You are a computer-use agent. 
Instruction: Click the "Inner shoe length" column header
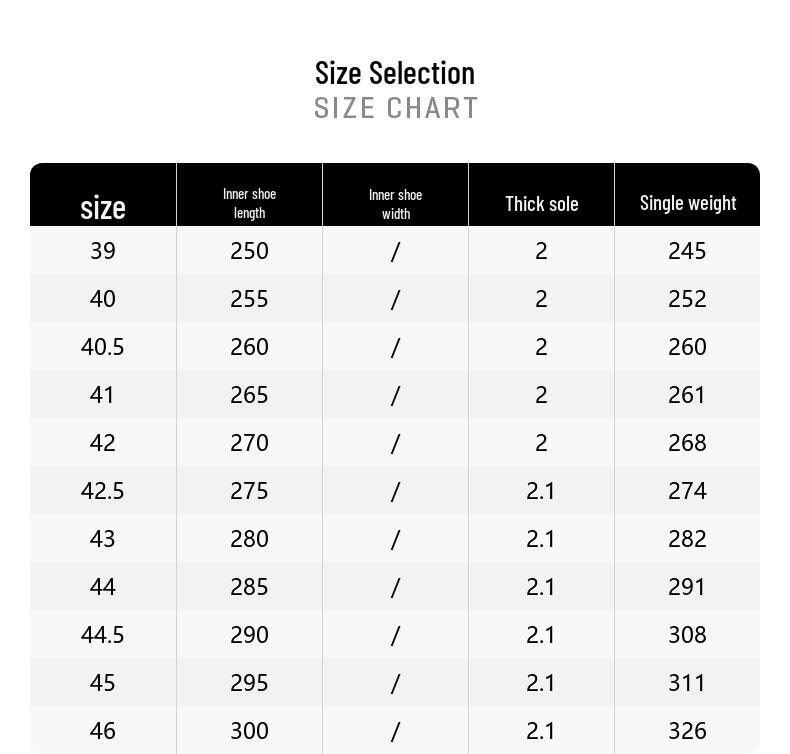(x=249, y=203)
